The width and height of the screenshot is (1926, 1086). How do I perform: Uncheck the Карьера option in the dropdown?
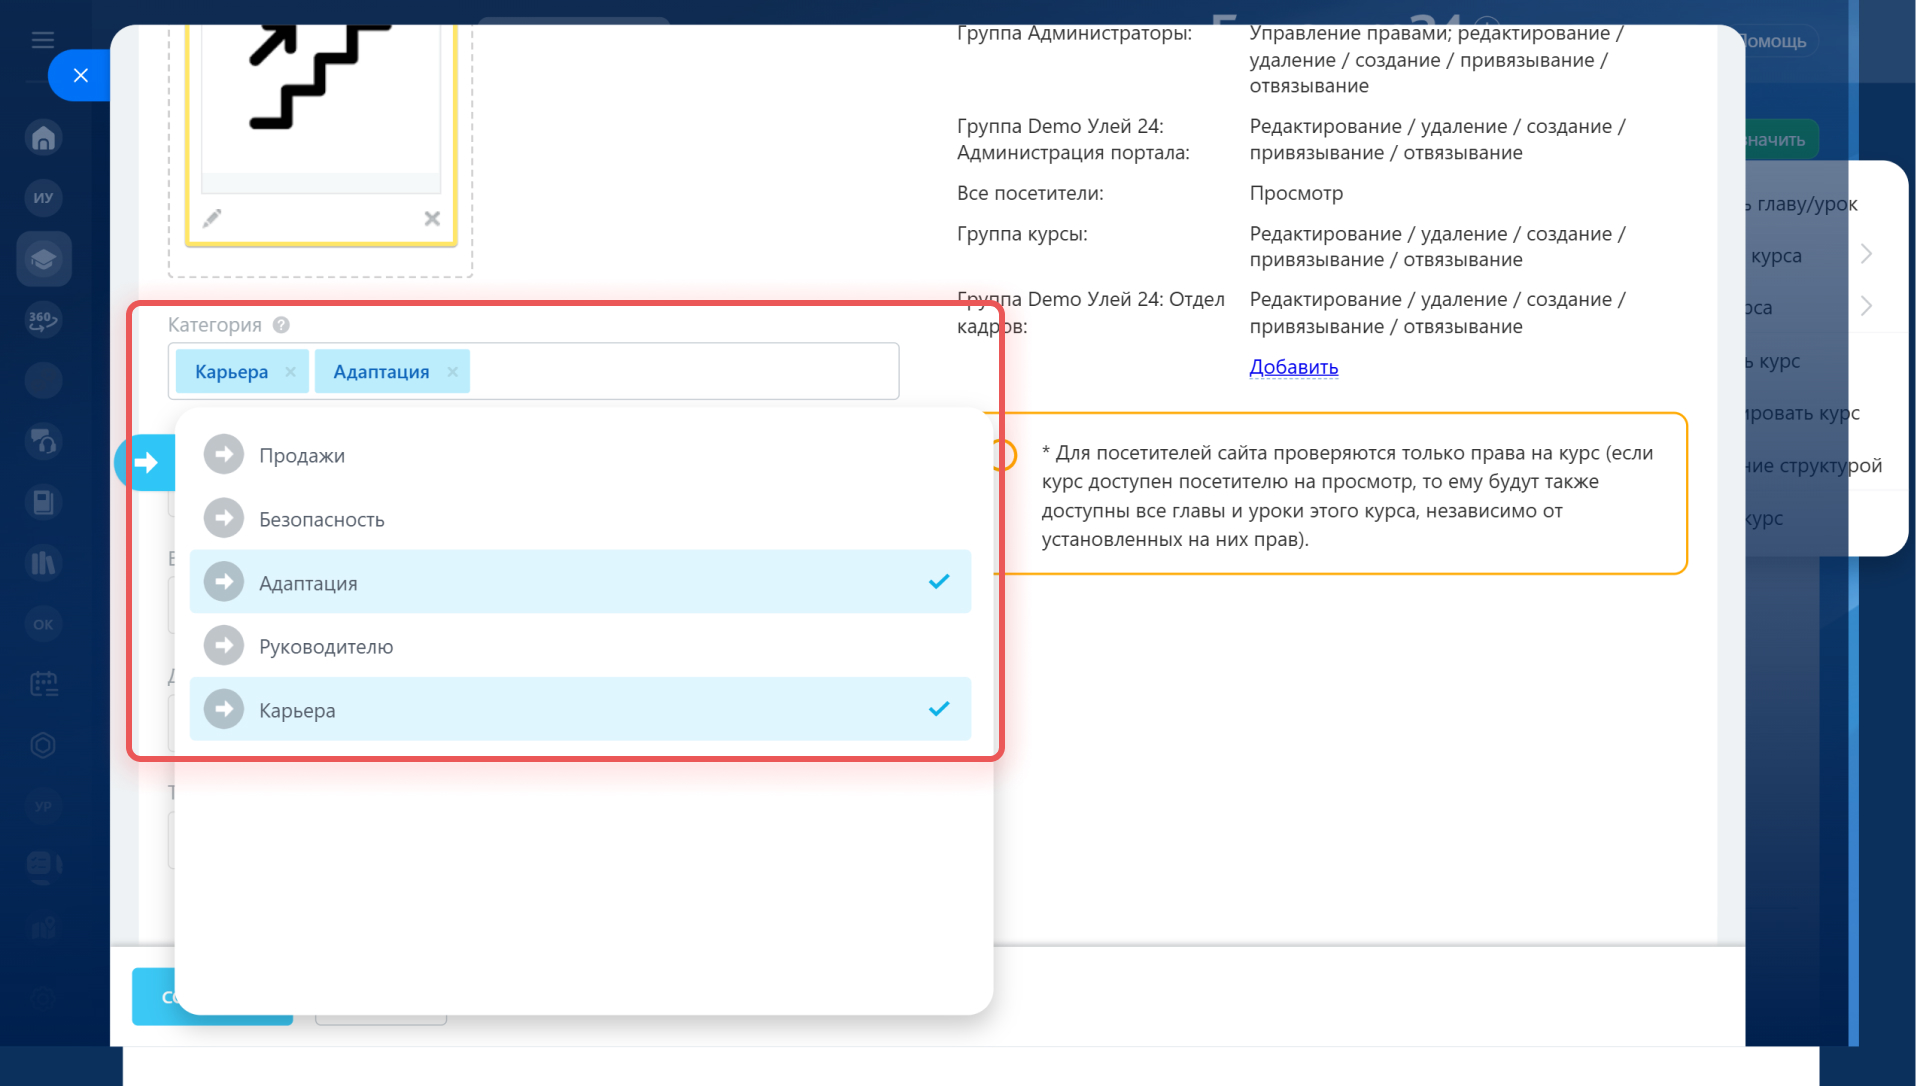(x=580, y=710)
